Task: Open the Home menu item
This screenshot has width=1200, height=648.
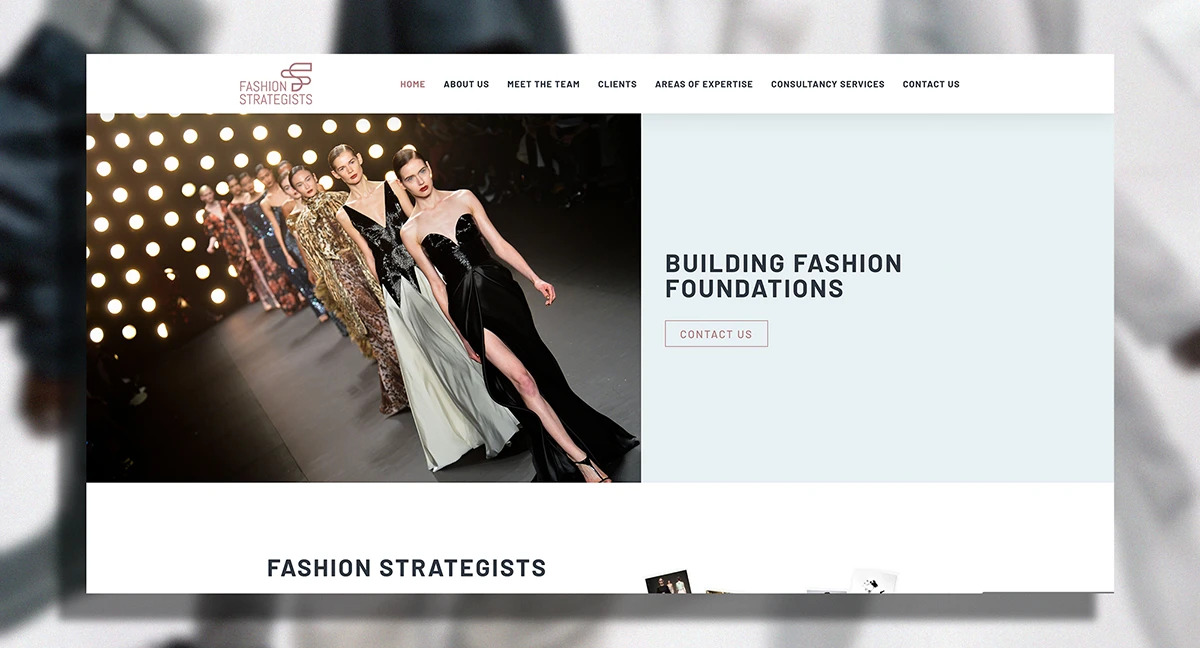Action: [413, 84]
